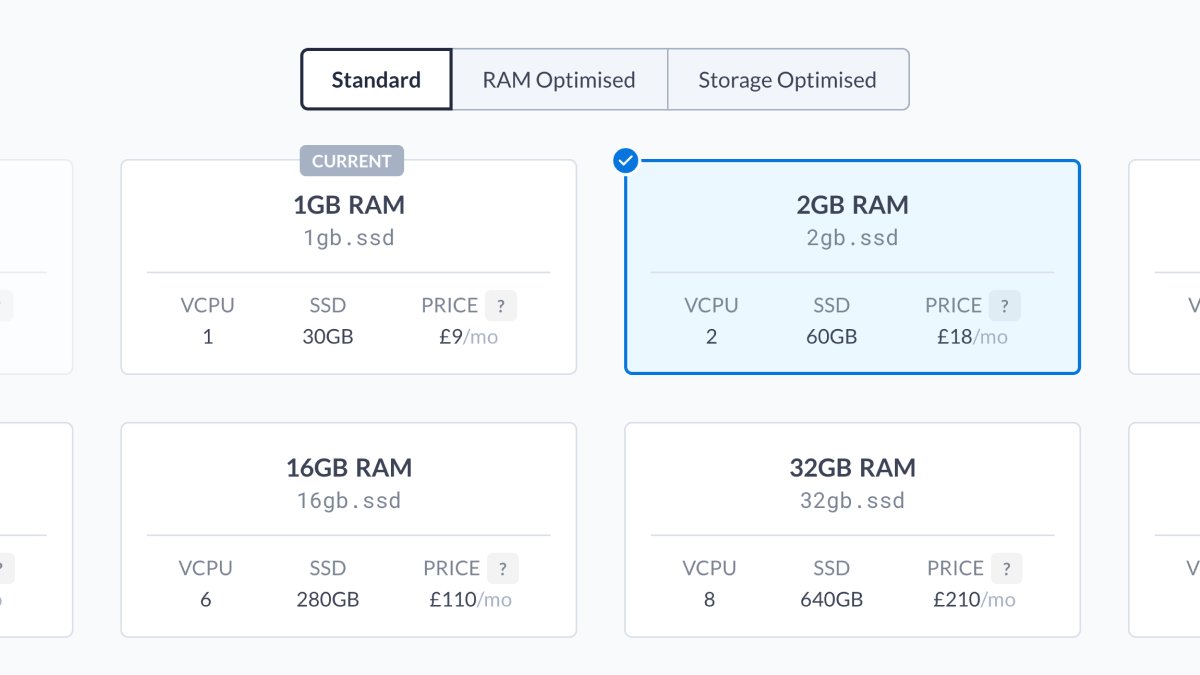
Task: Click the 30GB SSD value
Action: (328, 337)
